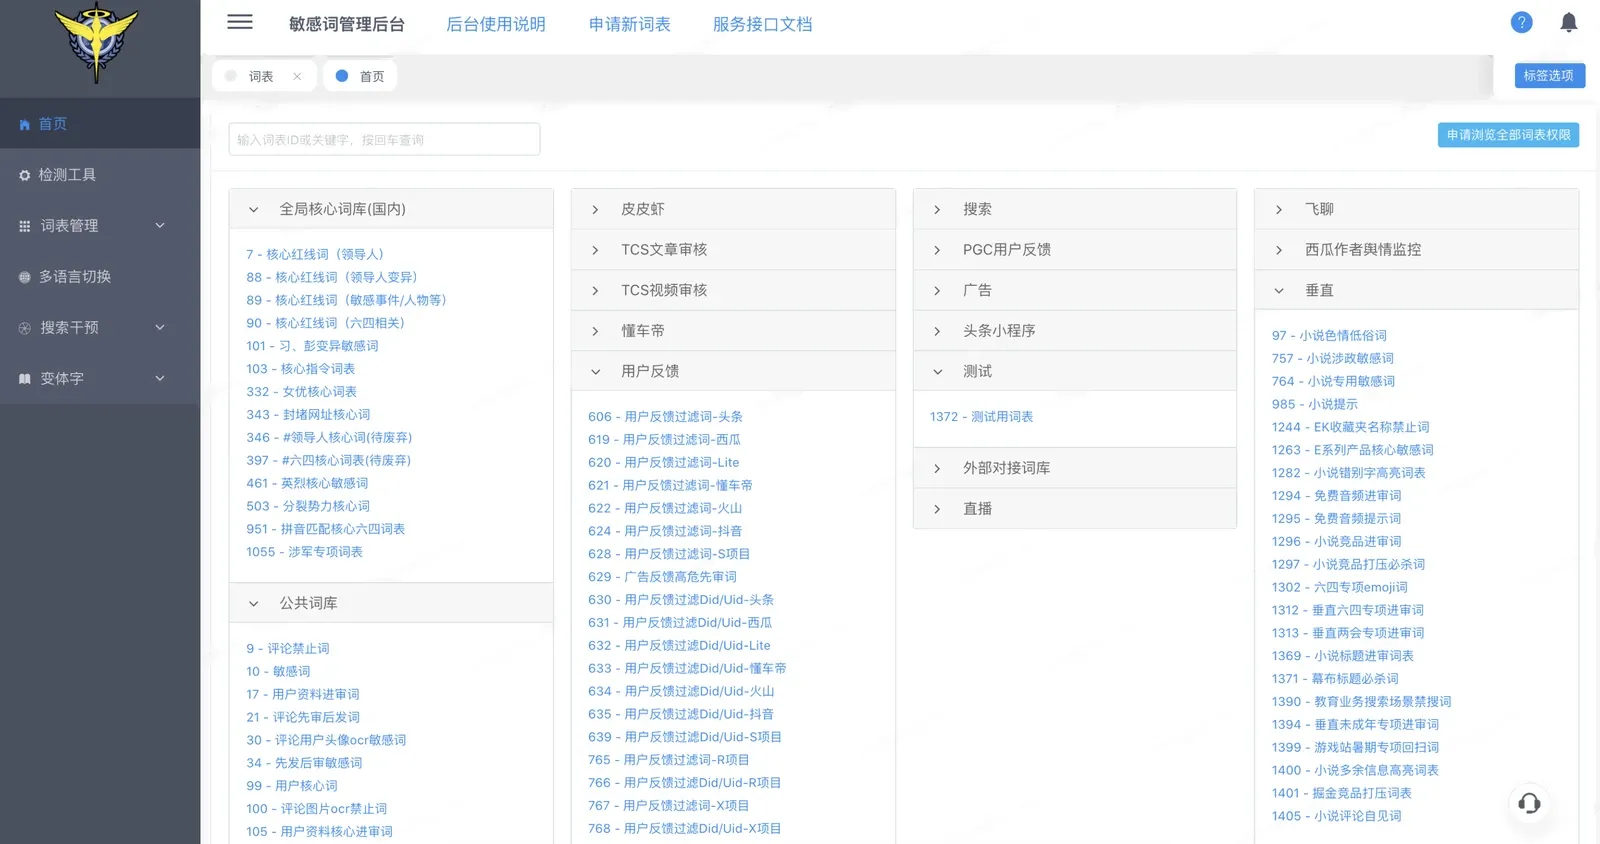Expand the 搜索 section
Viewport: 1600px width, 844px height.
point(1075,209)
